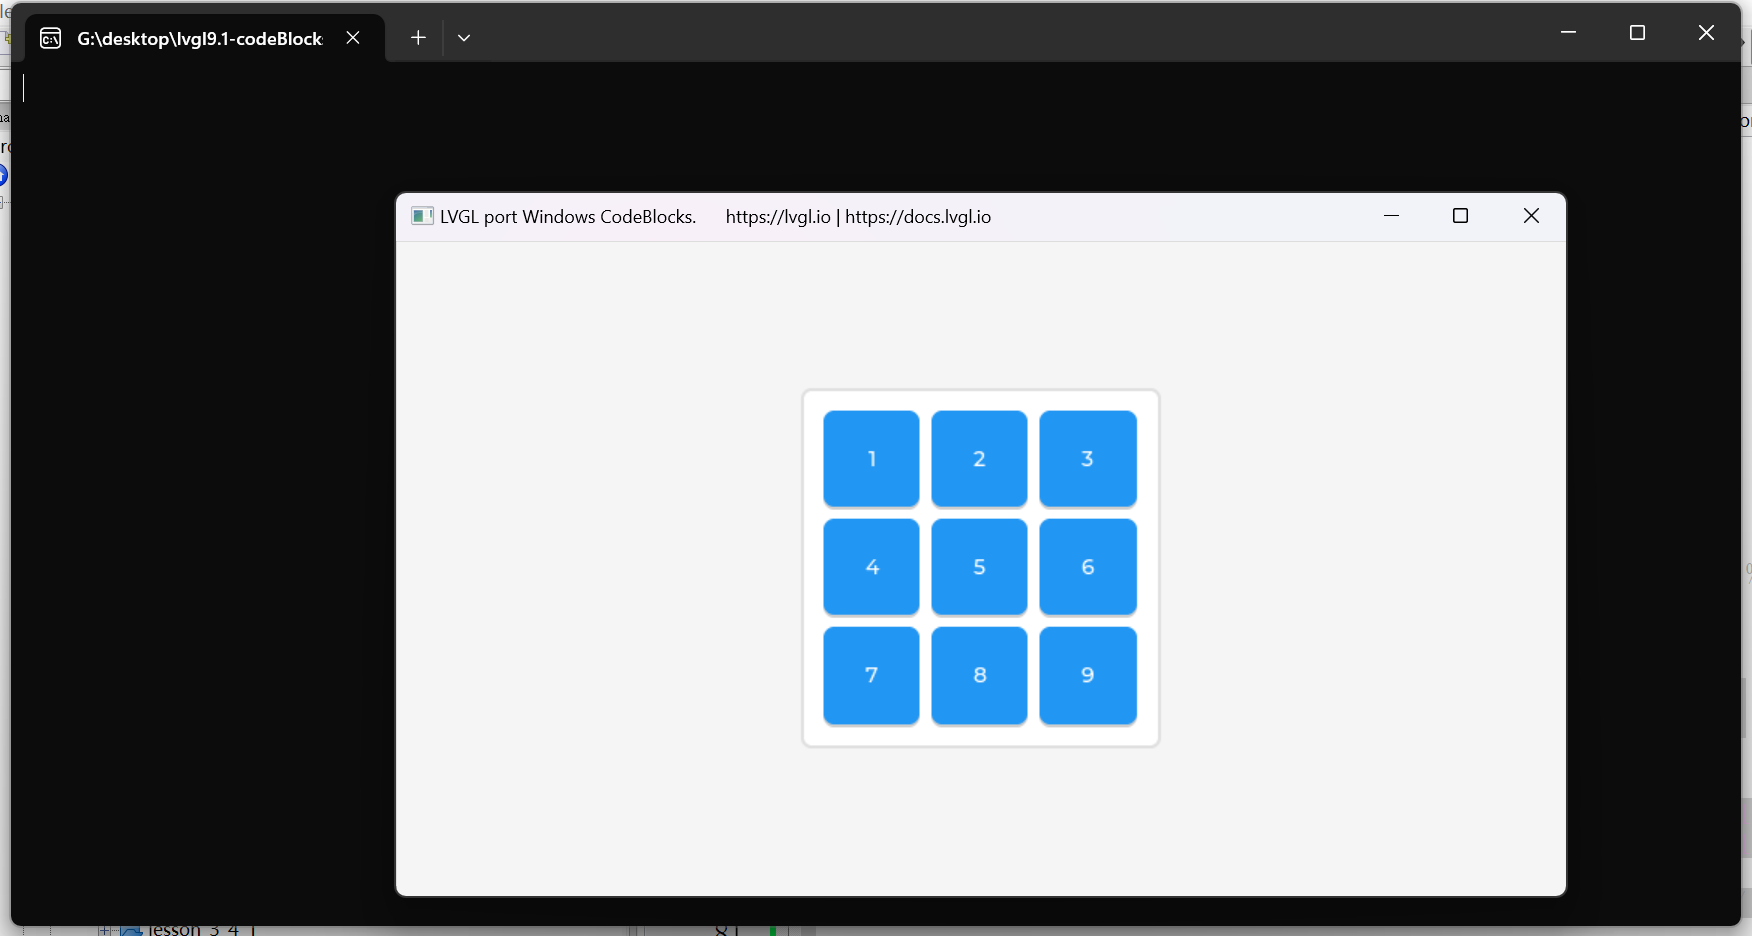Close the LVGL port Windows CodeBlocks window
The height and width of the screenshot is (936, 1752).
[1531, 216]
